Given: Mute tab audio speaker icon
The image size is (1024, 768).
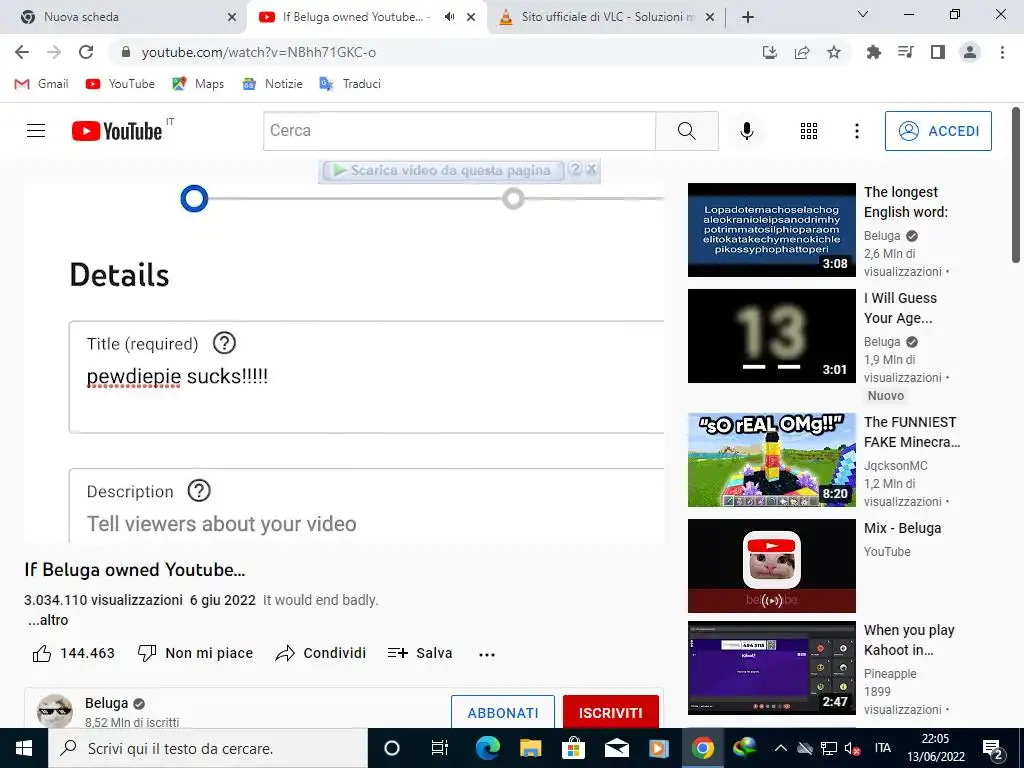Looking at the screenshot, I should (449, 17).
